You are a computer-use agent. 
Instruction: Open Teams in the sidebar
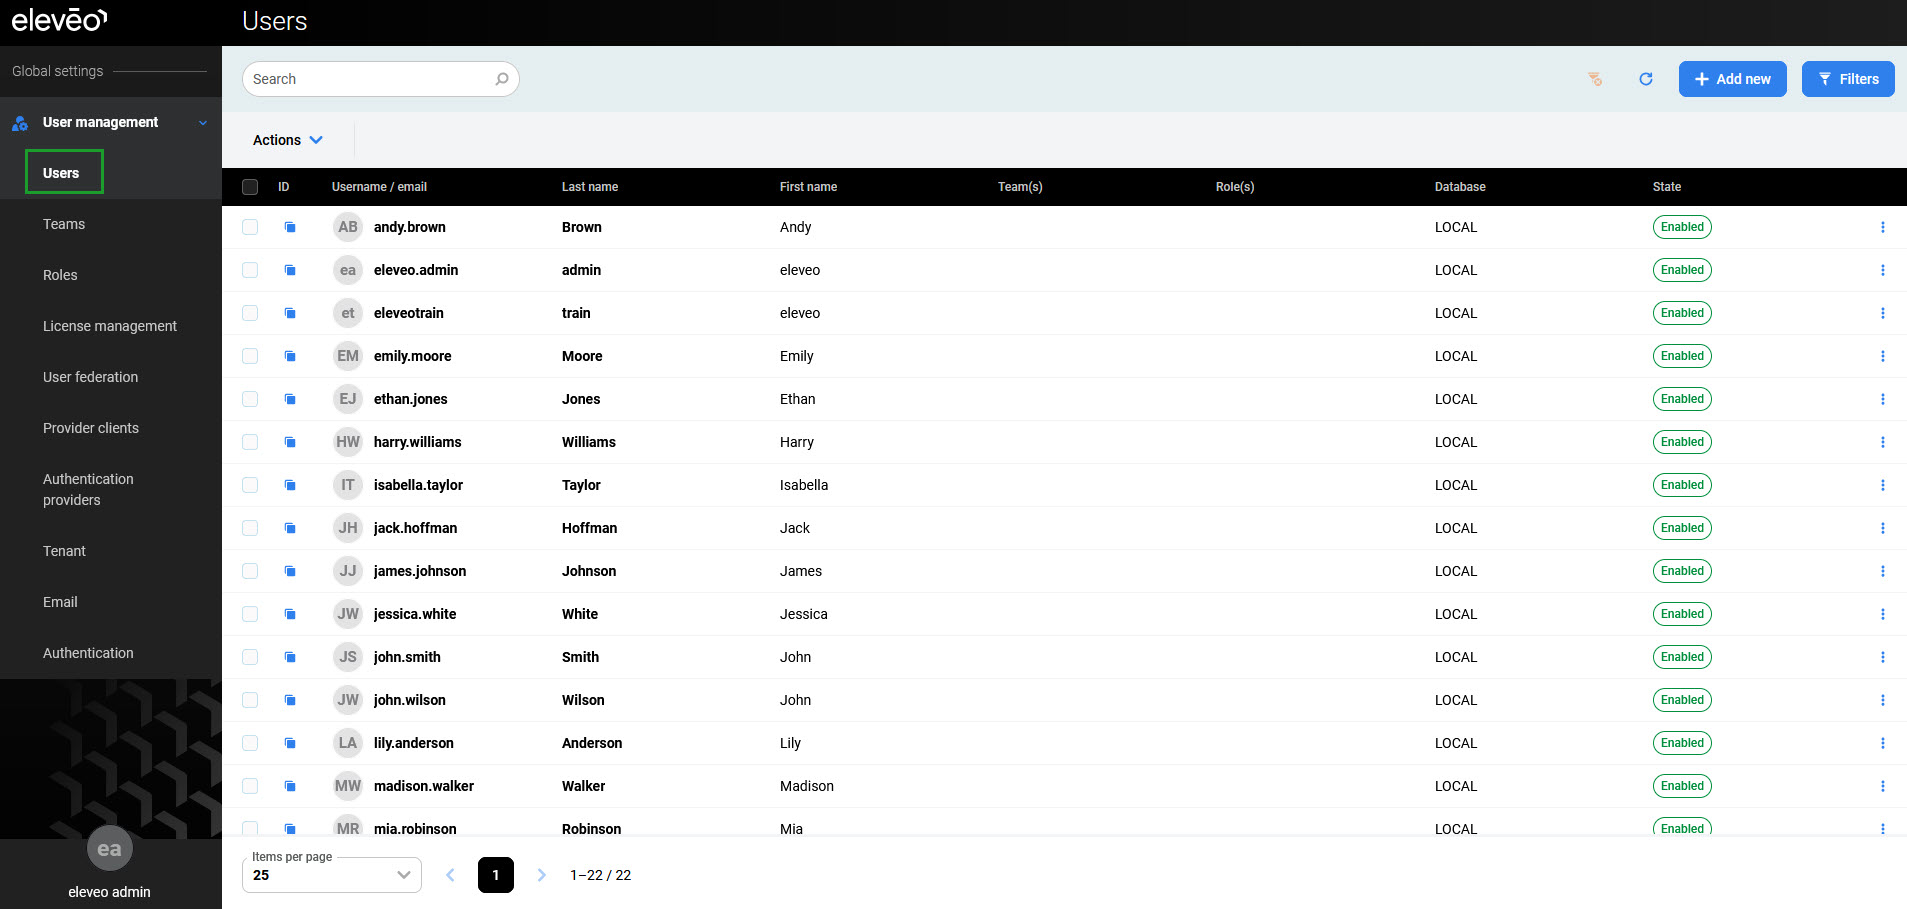[64, 224]
